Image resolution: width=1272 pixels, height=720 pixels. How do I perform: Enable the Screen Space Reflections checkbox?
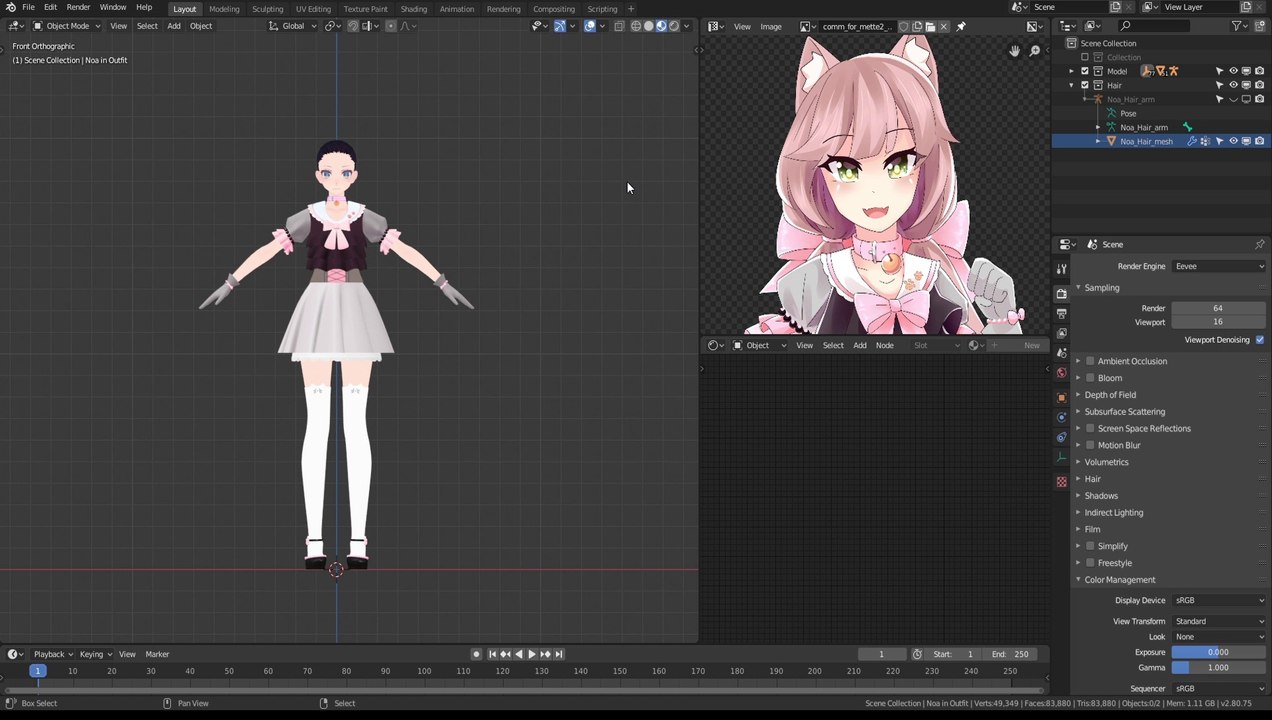tap(1090, 428)
